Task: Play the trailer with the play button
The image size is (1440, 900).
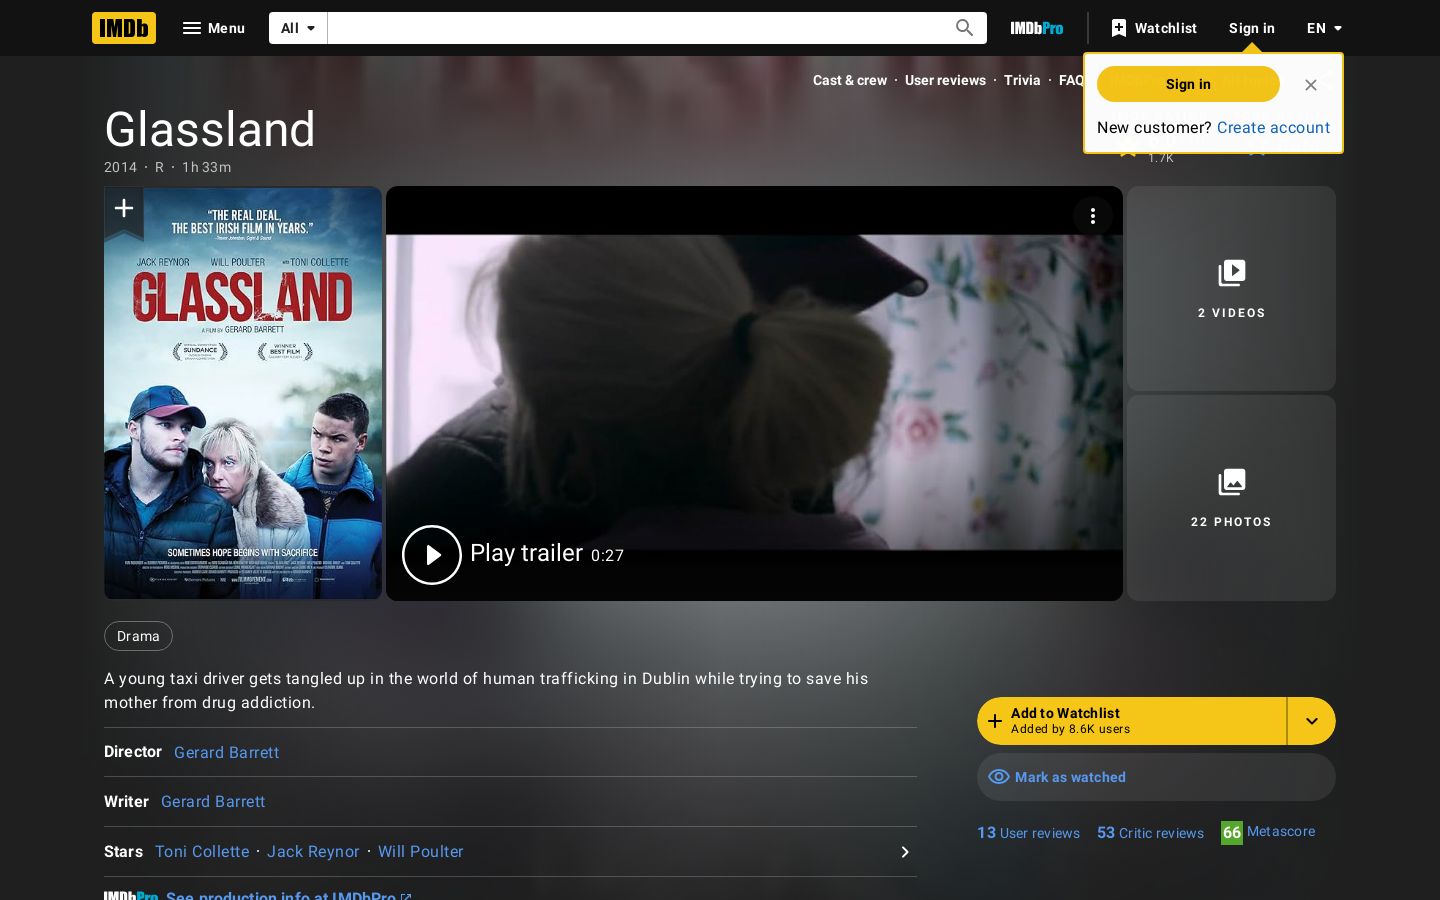Action: (432, 555)
